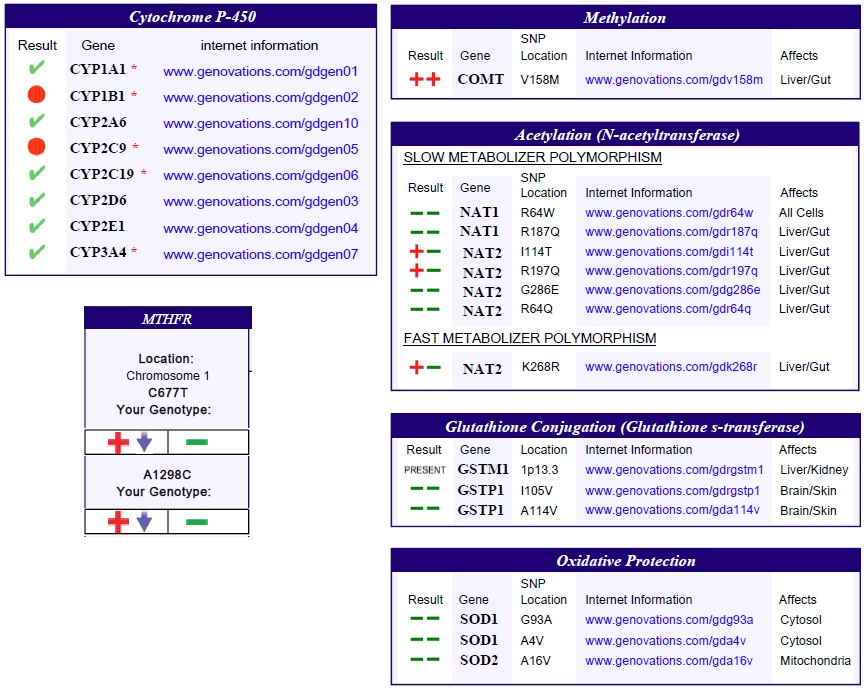The height and width of the screenshot is (692, 867).
Task: Click the plus-minus result for NAT2 R197Q
Action: 425,271
